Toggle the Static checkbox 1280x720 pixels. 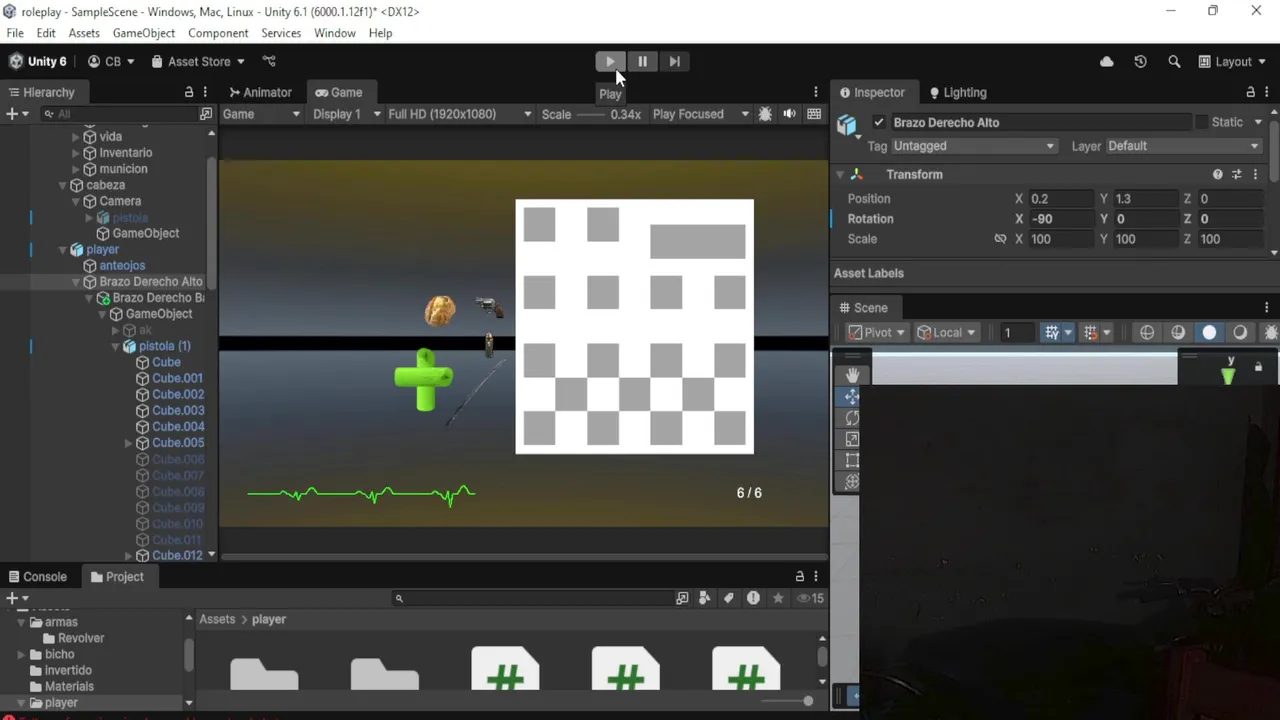tap(1201, 122)
